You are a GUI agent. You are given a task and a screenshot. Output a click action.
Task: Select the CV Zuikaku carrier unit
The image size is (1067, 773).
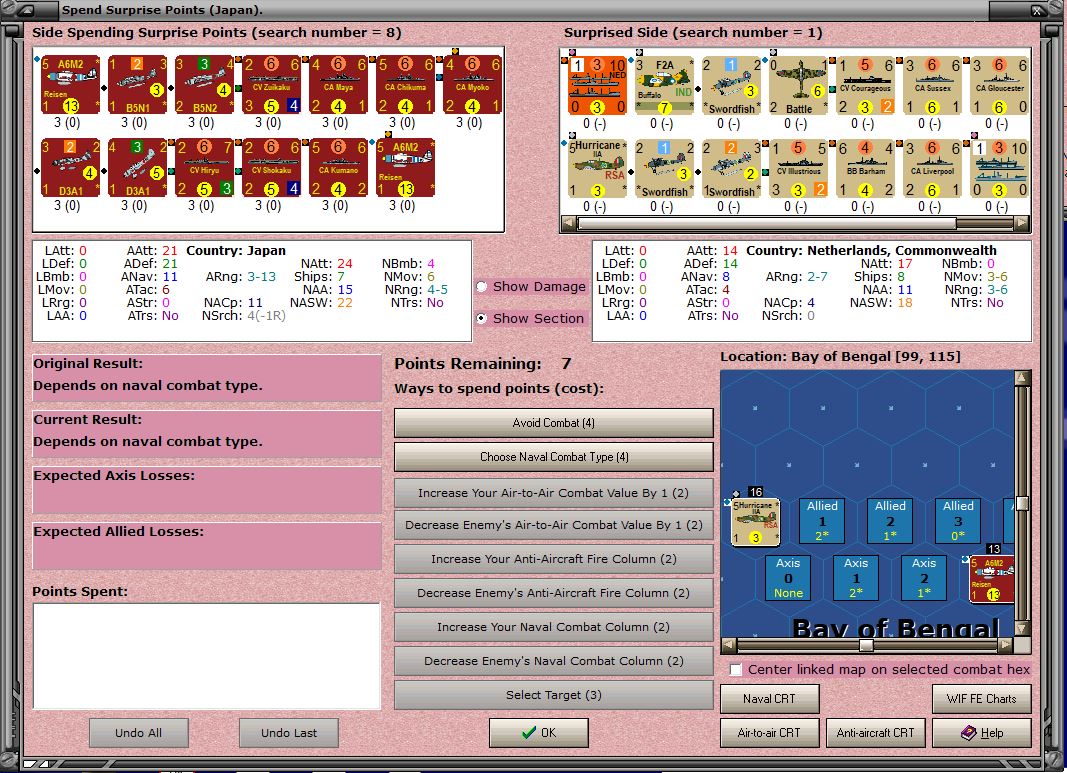tap(272, 85)
